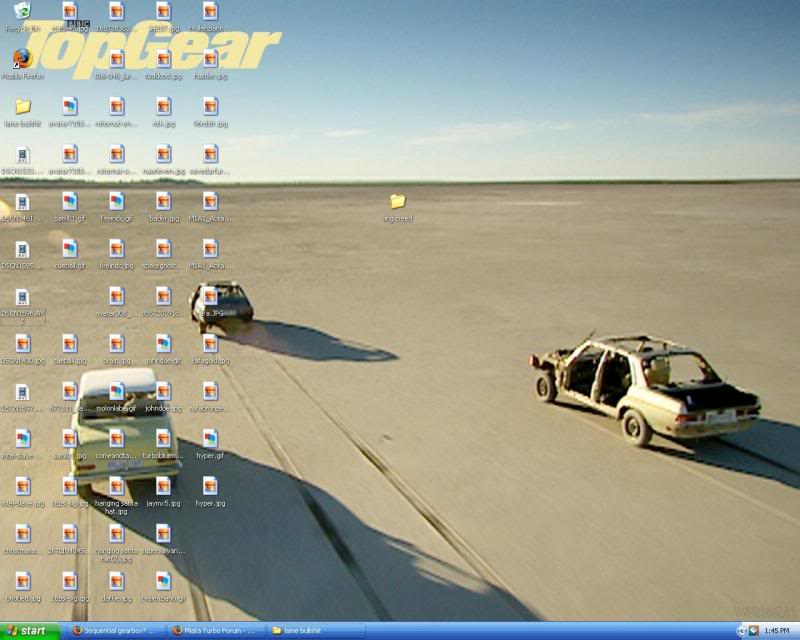Open jaymx5.jpg
The width and height of the screenshot is (800, 640).
coord(163,487)
